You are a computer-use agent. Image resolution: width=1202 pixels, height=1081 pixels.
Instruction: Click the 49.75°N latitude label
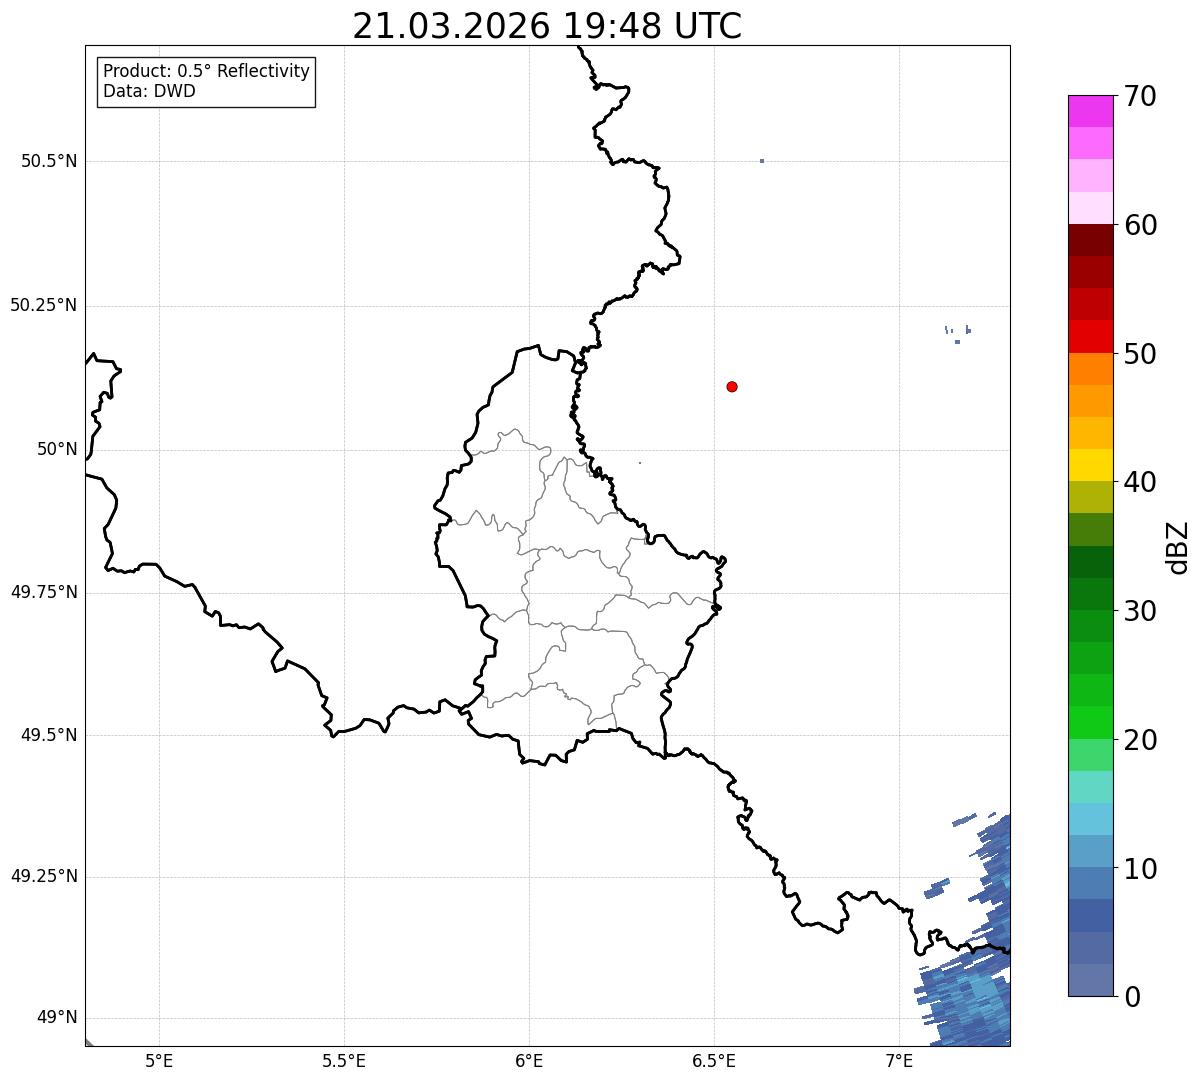point(43,592)
